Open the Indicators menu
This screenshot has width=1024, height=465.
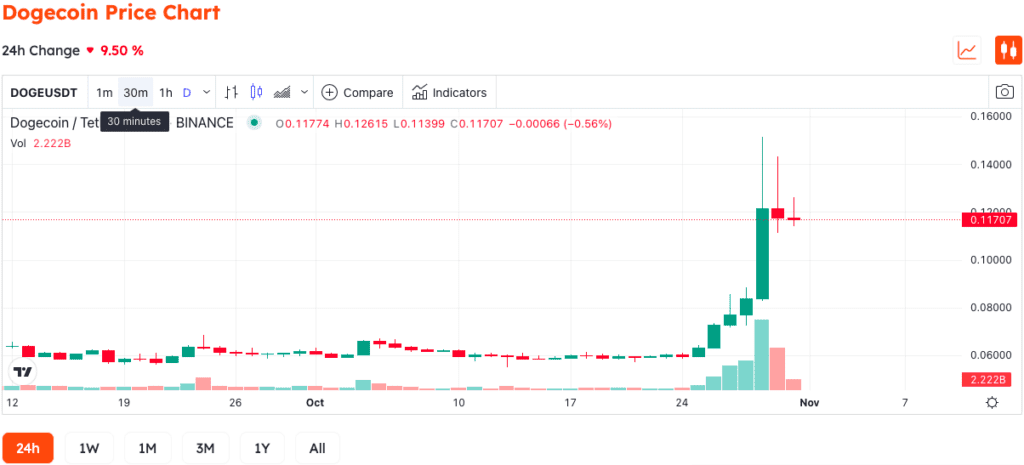pyautogui.click(x=449, y=93)
